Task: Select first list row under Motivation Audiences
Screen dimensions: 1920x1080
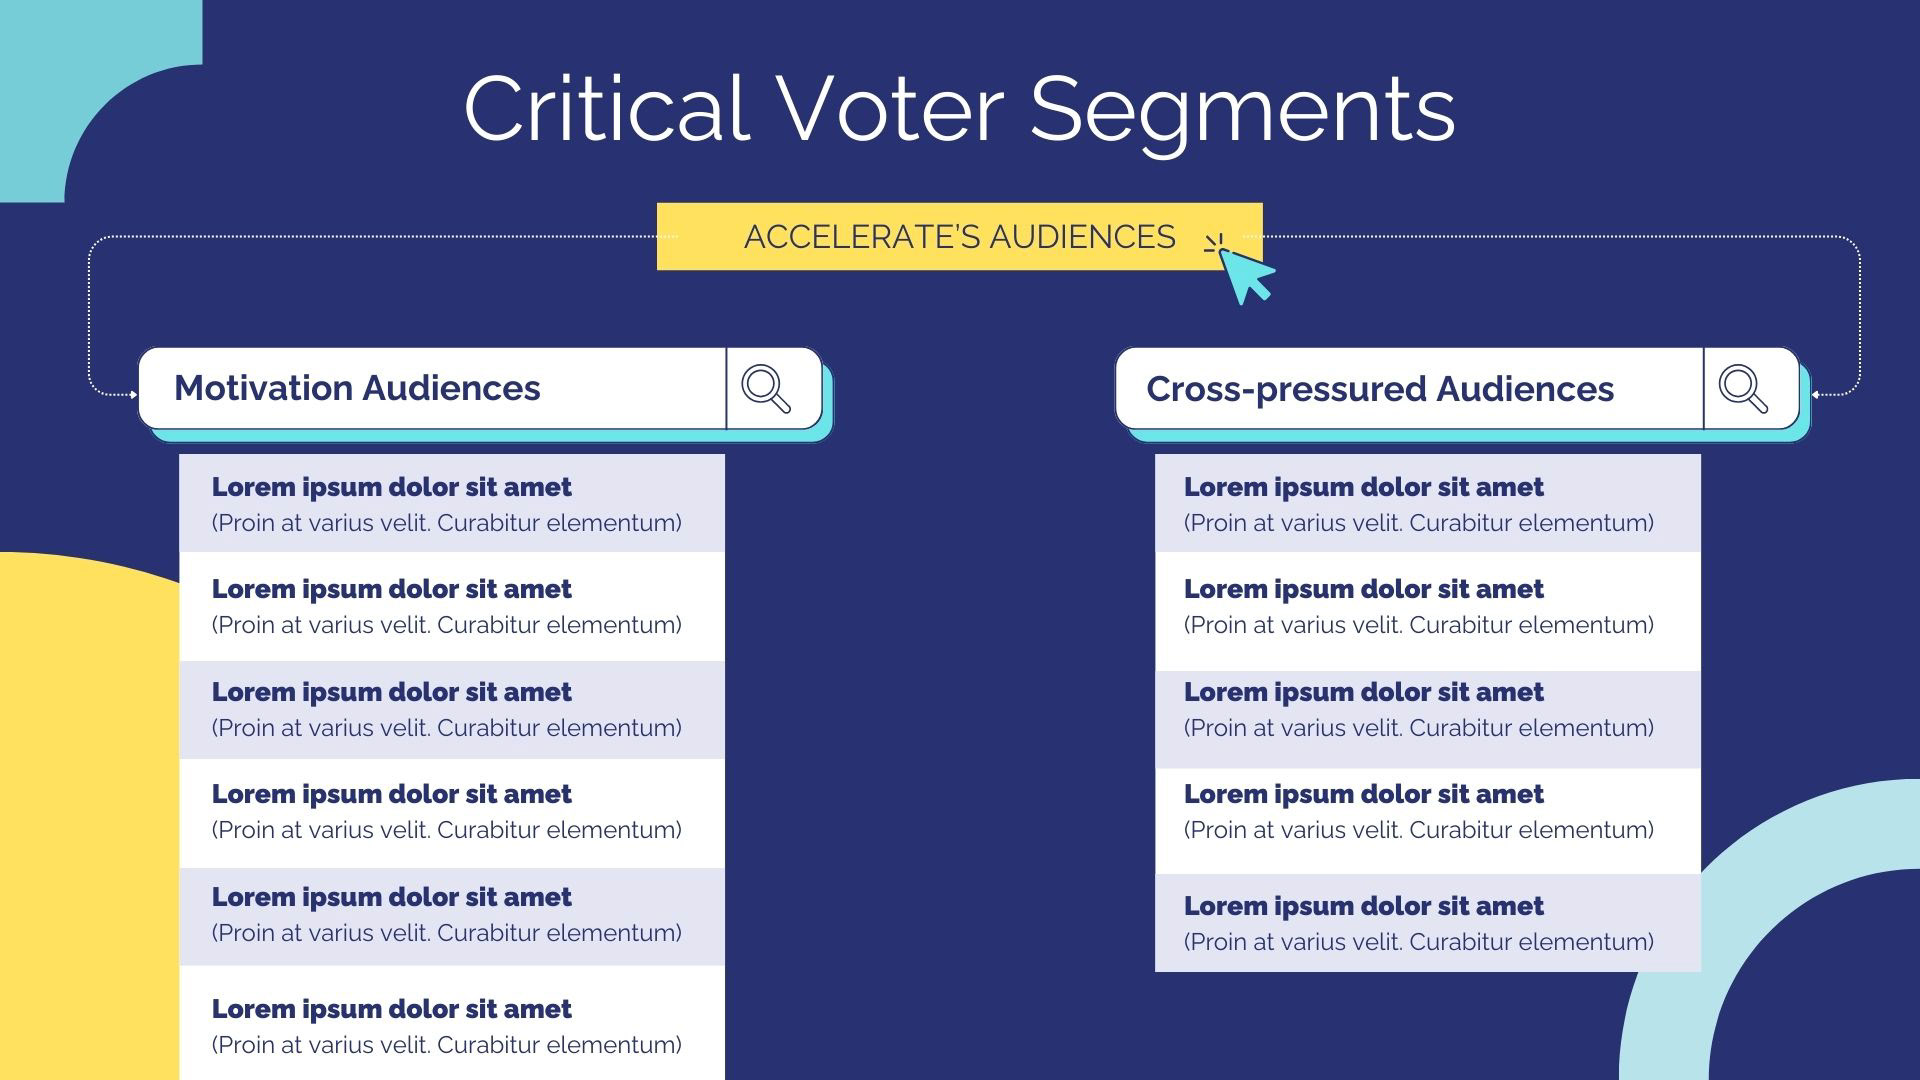Action: click(451, 504)
